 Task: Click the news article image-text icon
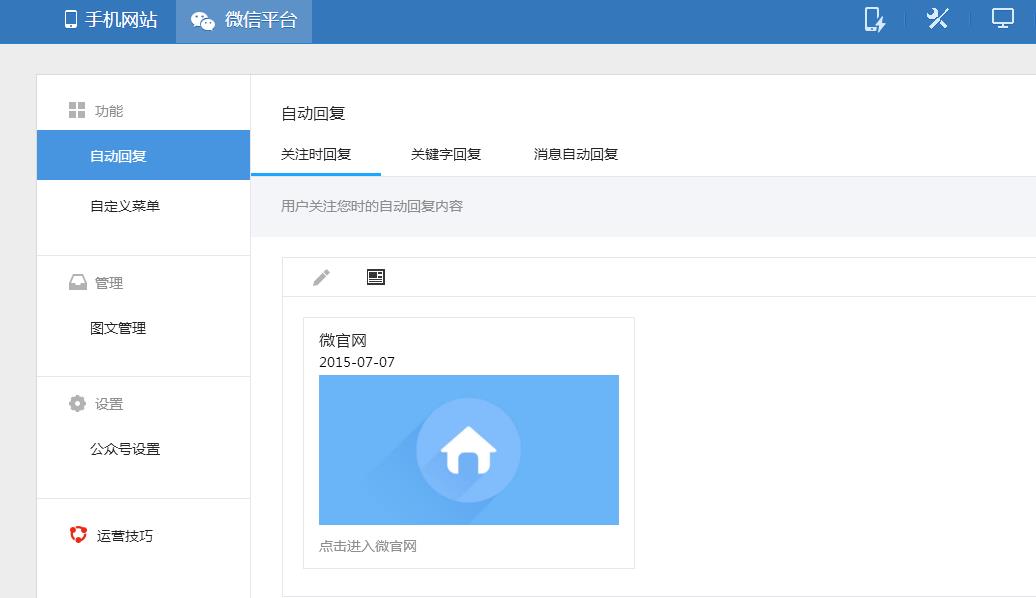point(375,277)
